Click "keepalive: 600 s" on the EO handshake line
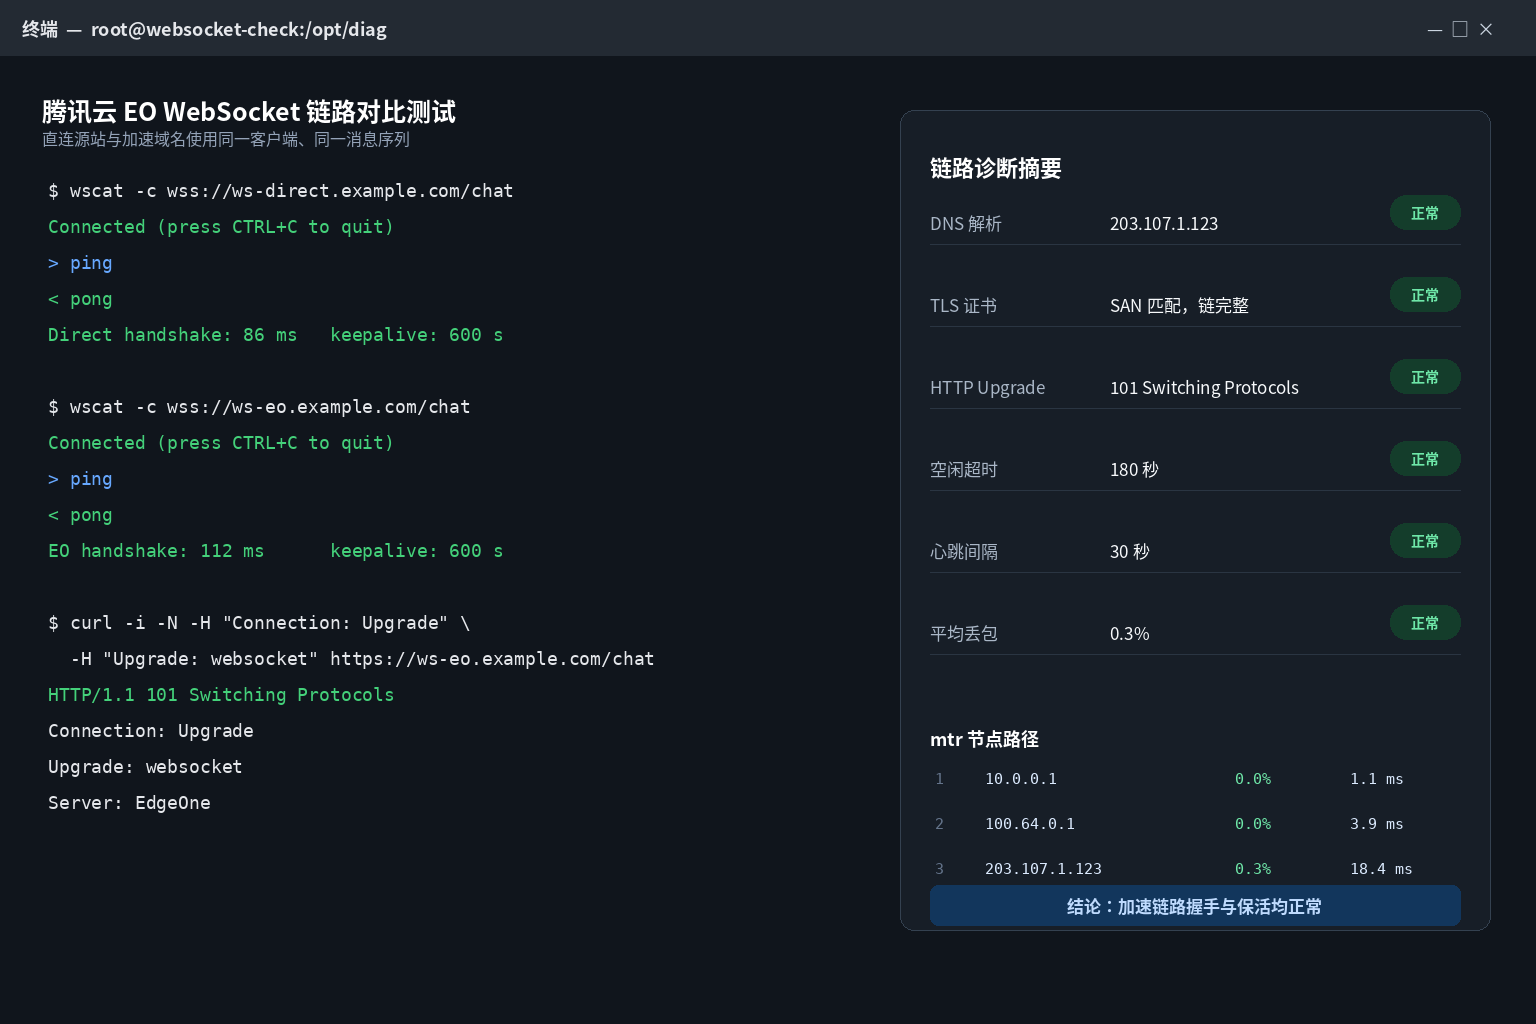Image resolution: width=1536 pixels, height=1024 pixels. [417, 551]
